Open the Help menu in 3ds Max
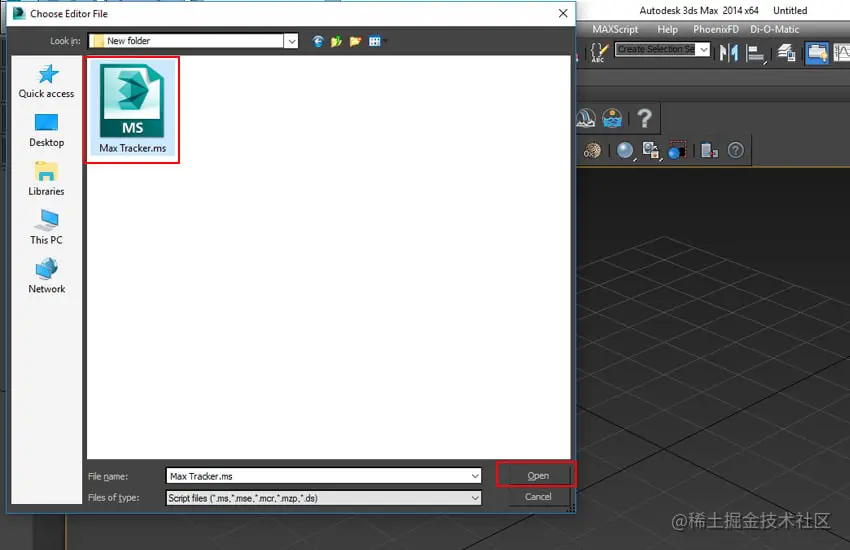The height and width of the screenshot is (550, 850). point(667,29)
